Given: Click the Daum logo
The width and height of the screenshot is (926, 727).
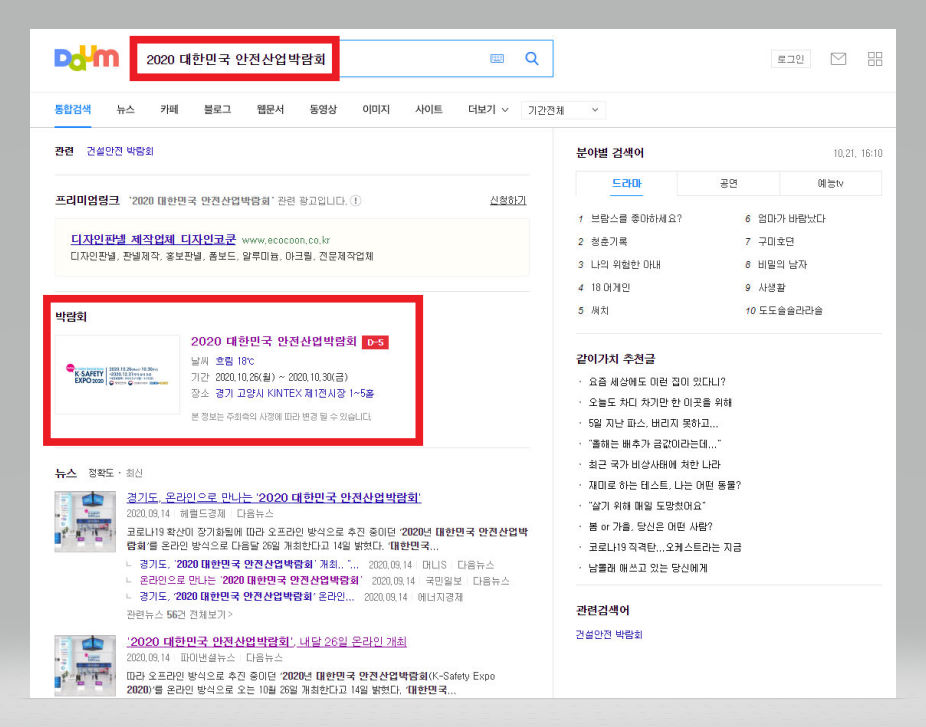Looking at the screenshot, I should [86, 58].
